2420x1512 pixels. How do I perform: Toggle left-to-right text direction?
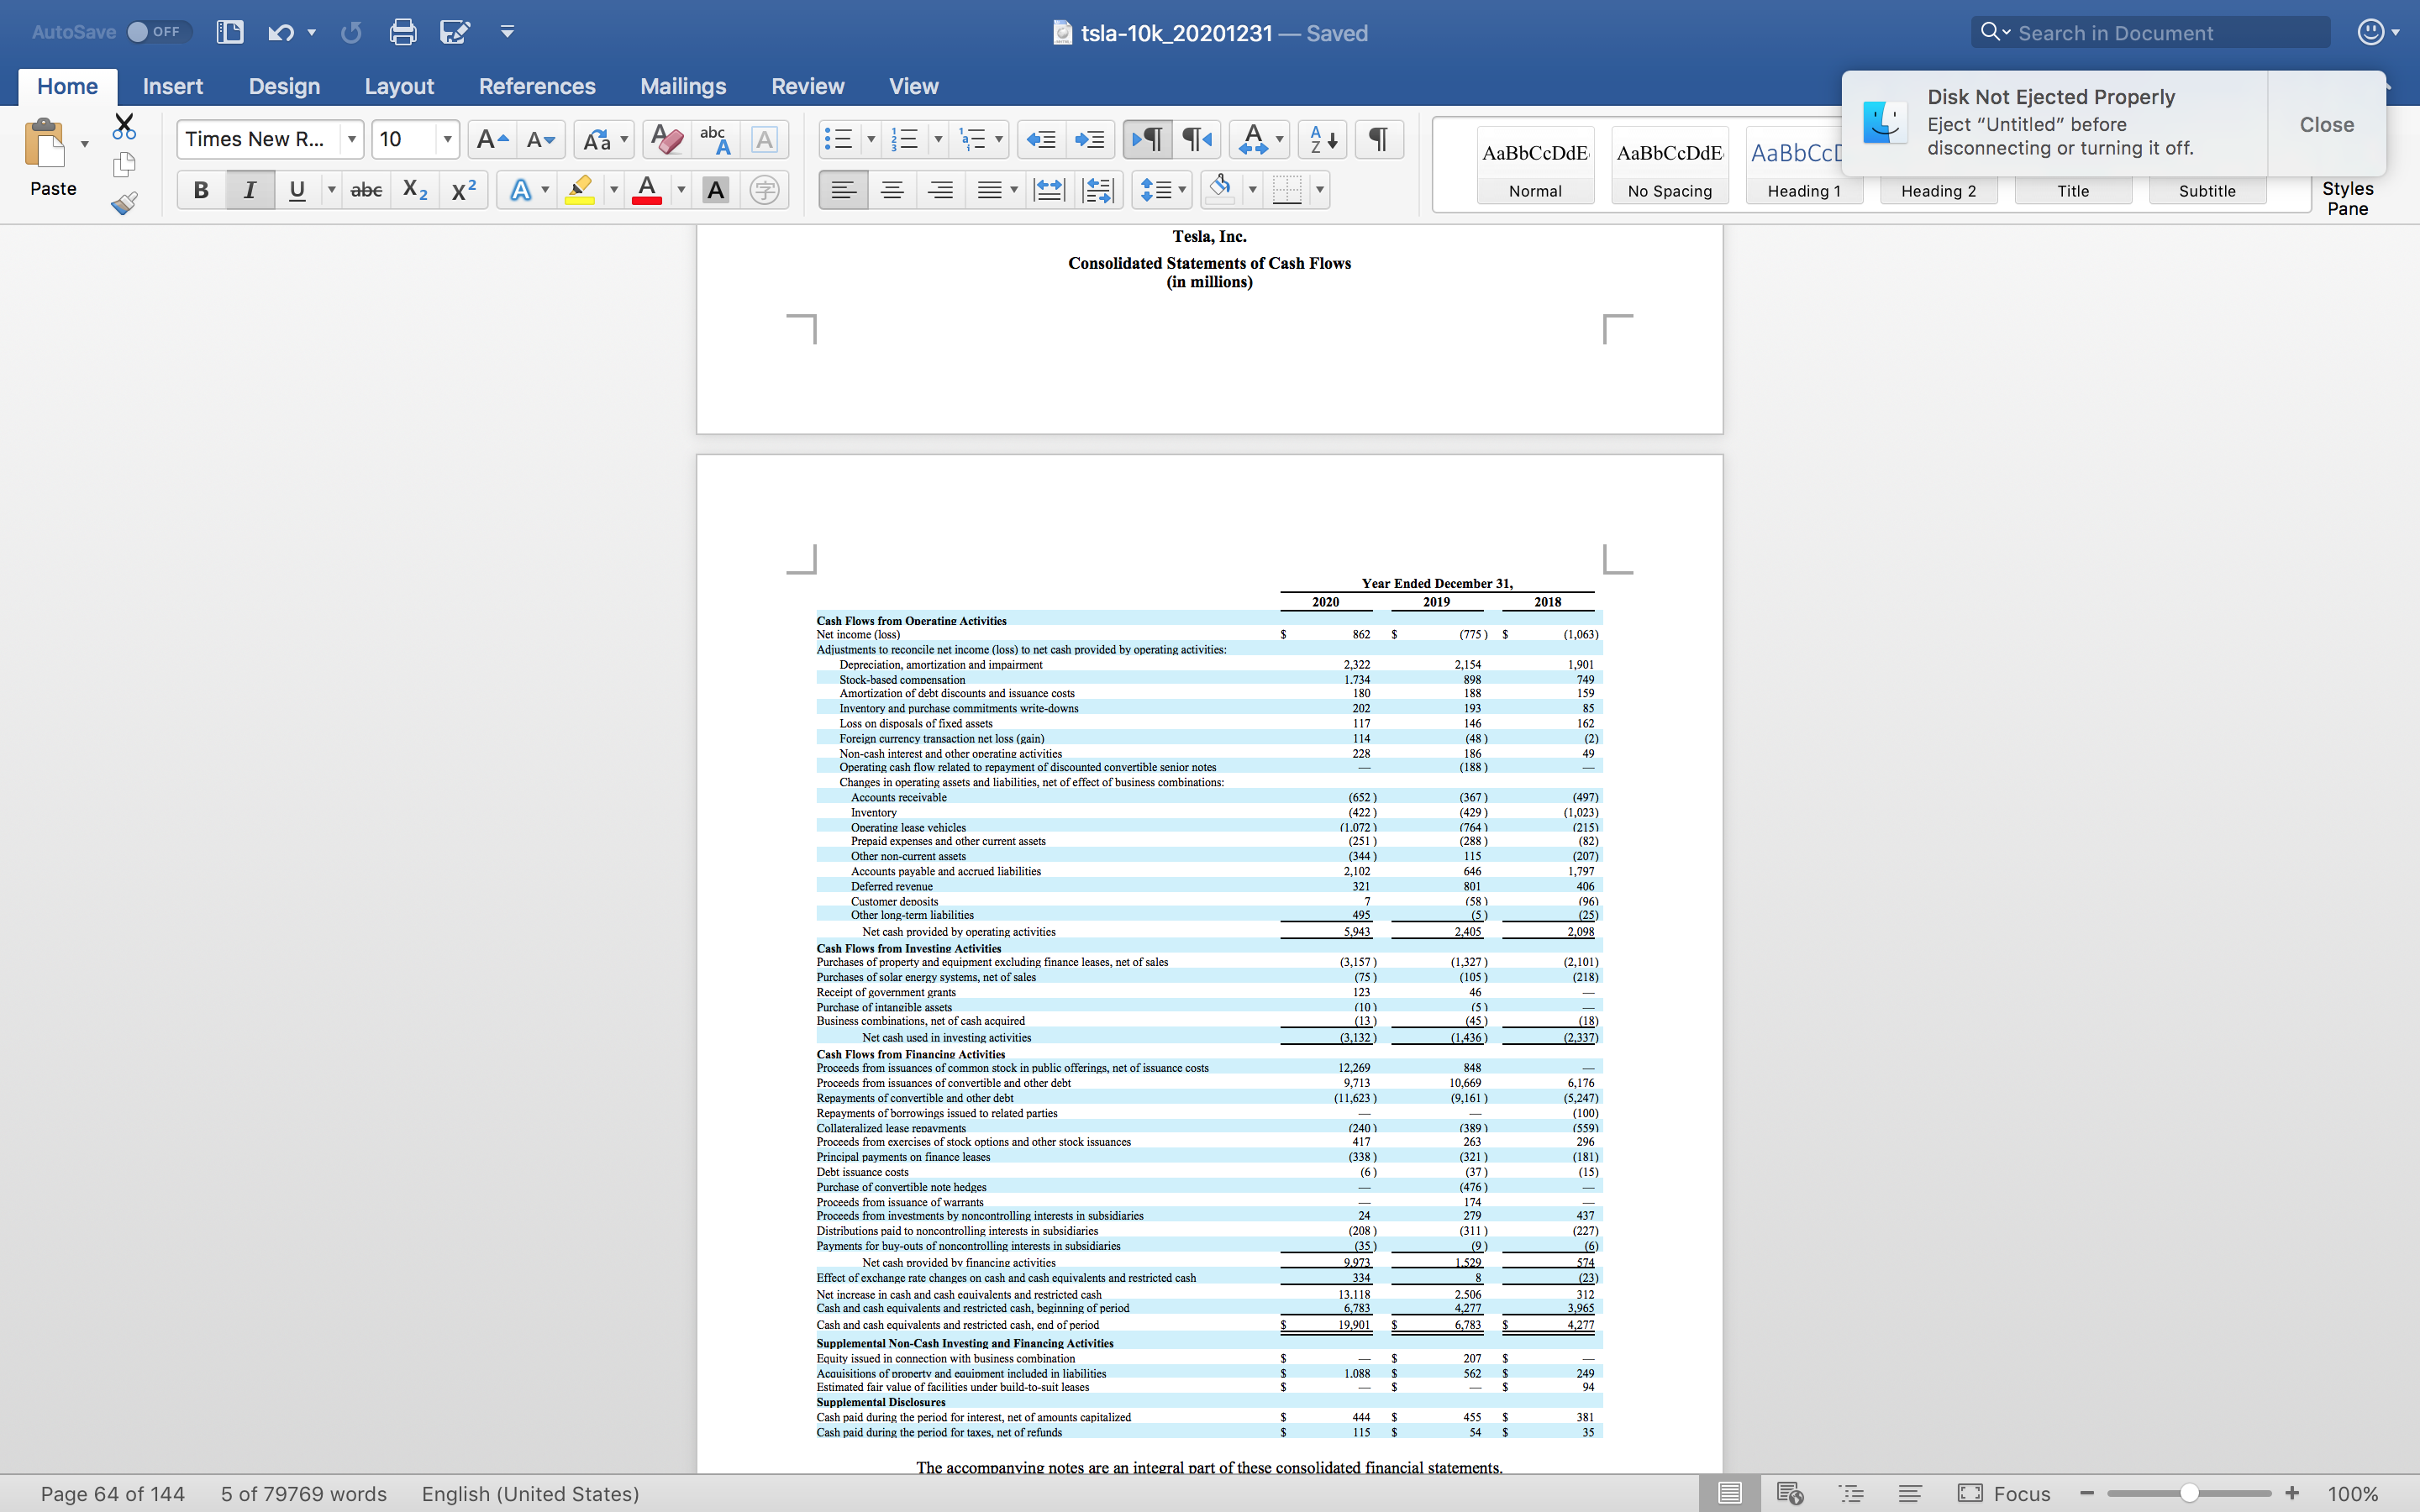(x=1147, y=139)
